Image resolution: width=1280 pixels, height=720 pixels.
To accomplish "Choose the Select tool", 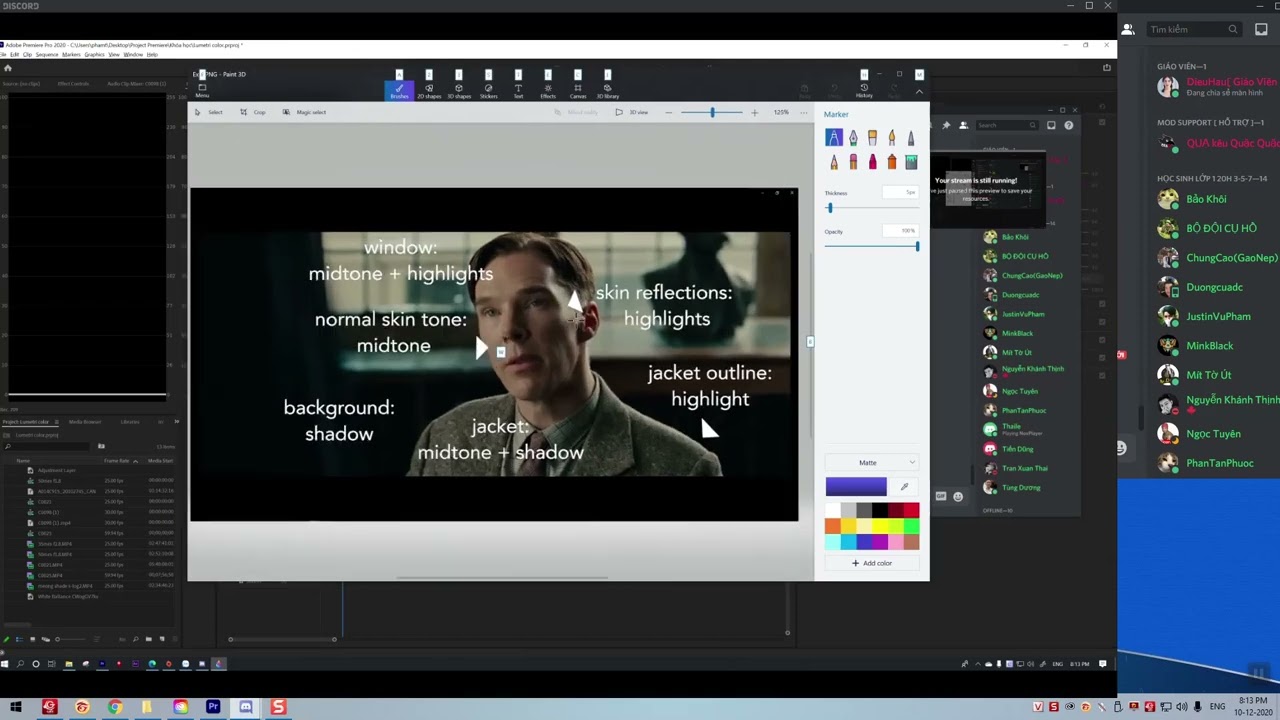I will (x=210, y=112).
